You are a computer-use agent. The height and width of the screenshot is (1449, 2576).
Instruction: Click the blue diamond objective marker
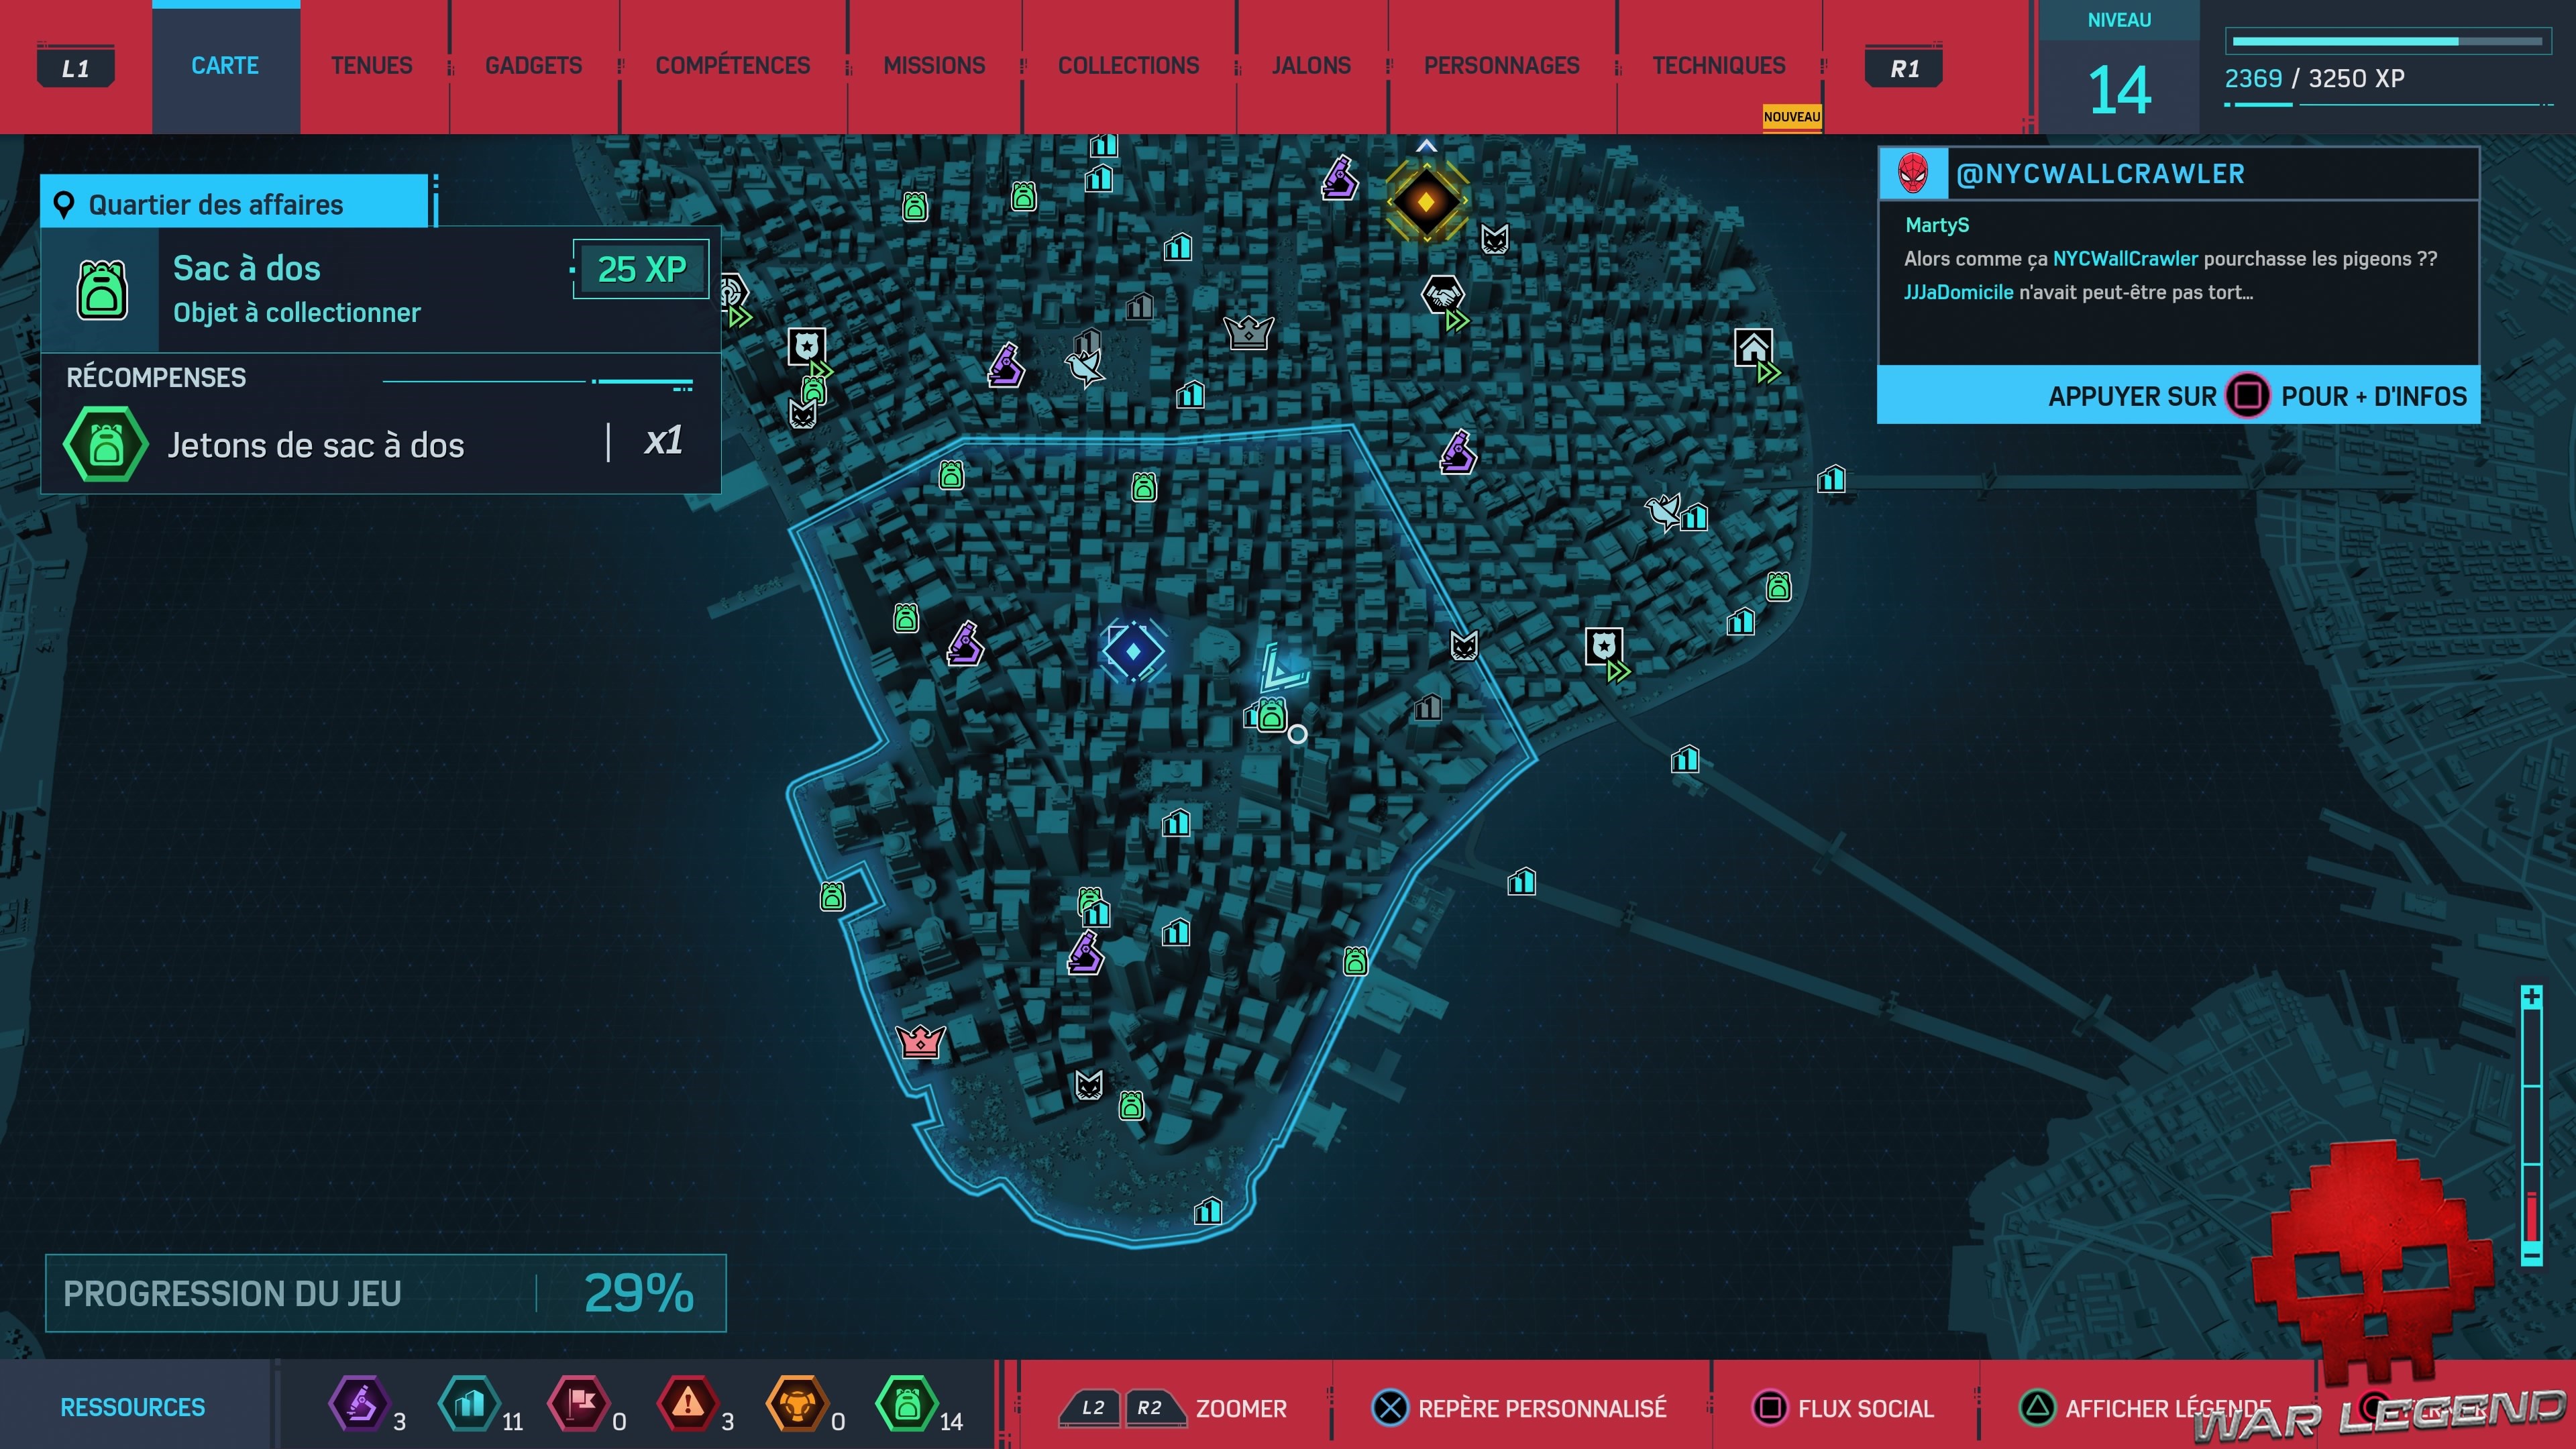point(1133,651)
